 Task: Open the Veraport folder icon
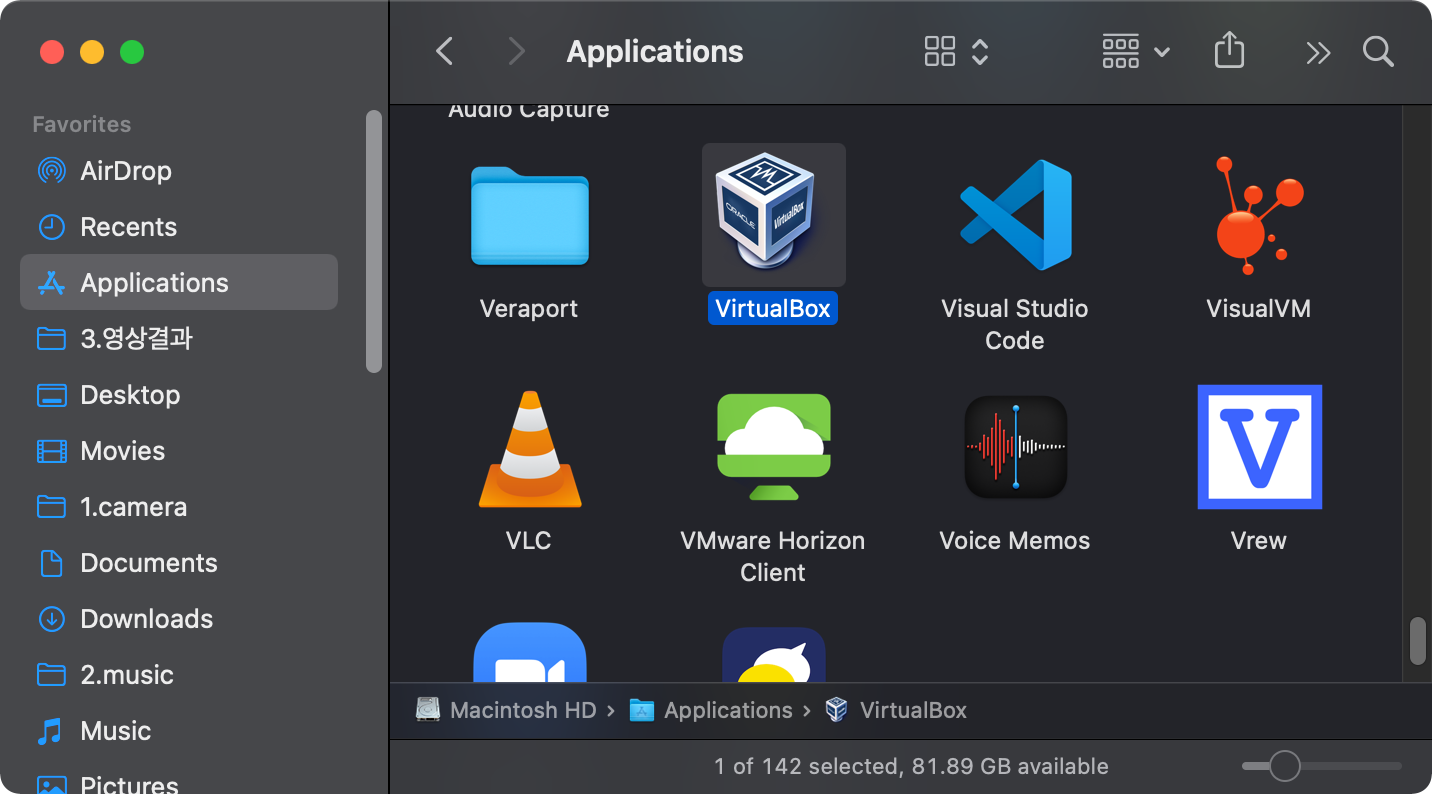point(529,215)
